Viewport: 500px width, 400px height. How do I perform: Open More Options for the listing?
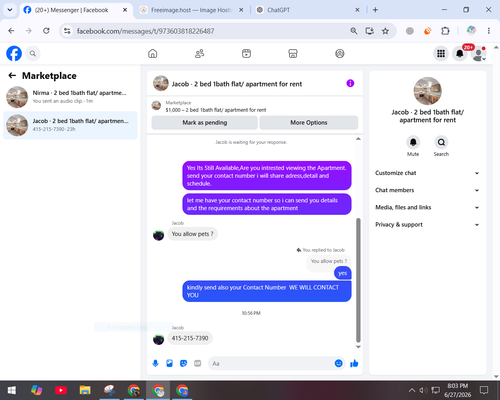(309, 123)
